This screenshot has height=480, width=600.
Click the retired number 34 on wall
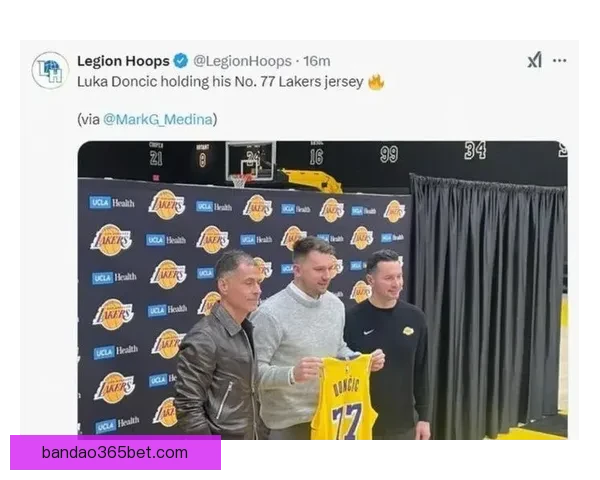coord(475,150)
